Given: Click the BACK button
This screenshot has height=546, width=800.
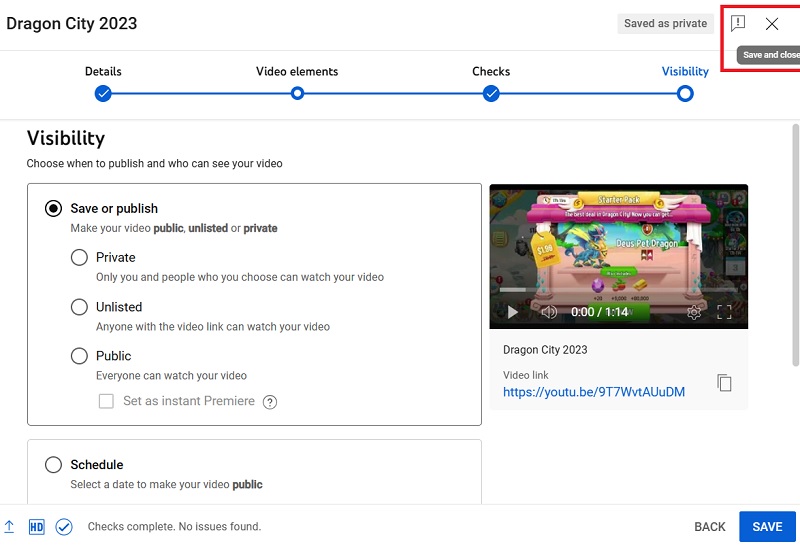Looking at the screenshot, I should pos(710,527).
